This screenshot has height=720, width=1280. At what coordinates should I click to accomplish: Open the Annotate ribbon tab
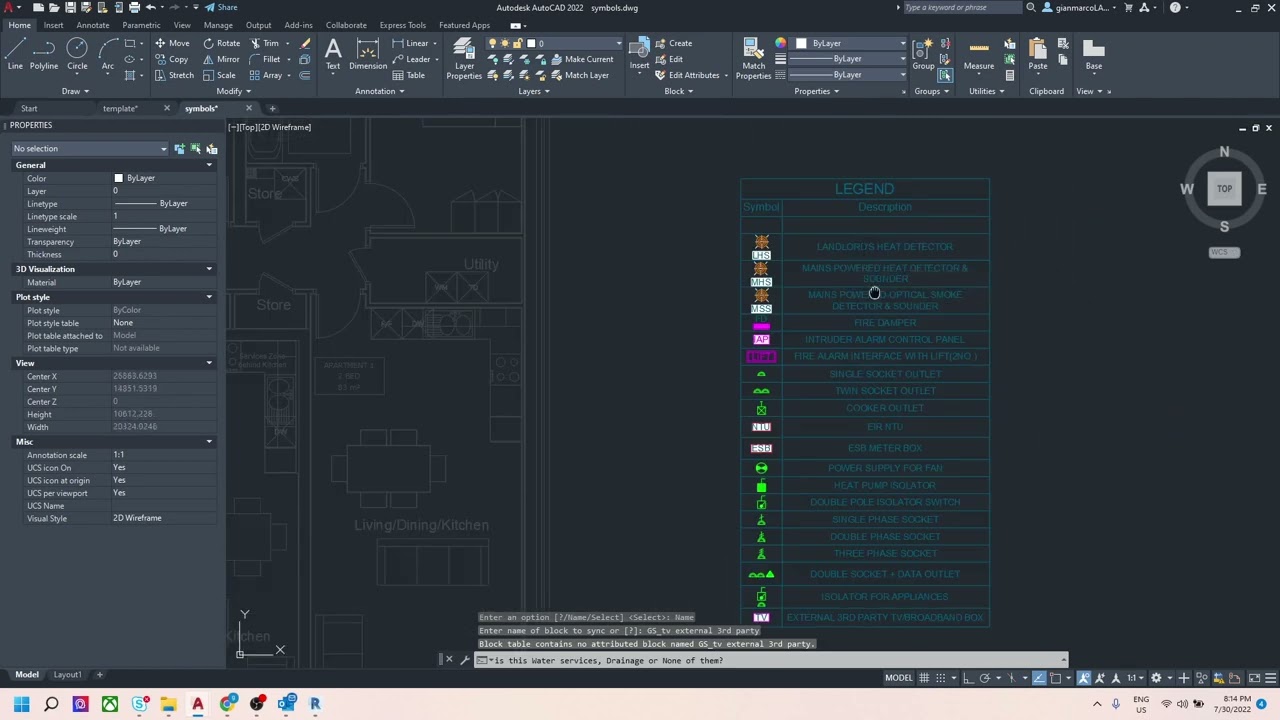[93, 25]
